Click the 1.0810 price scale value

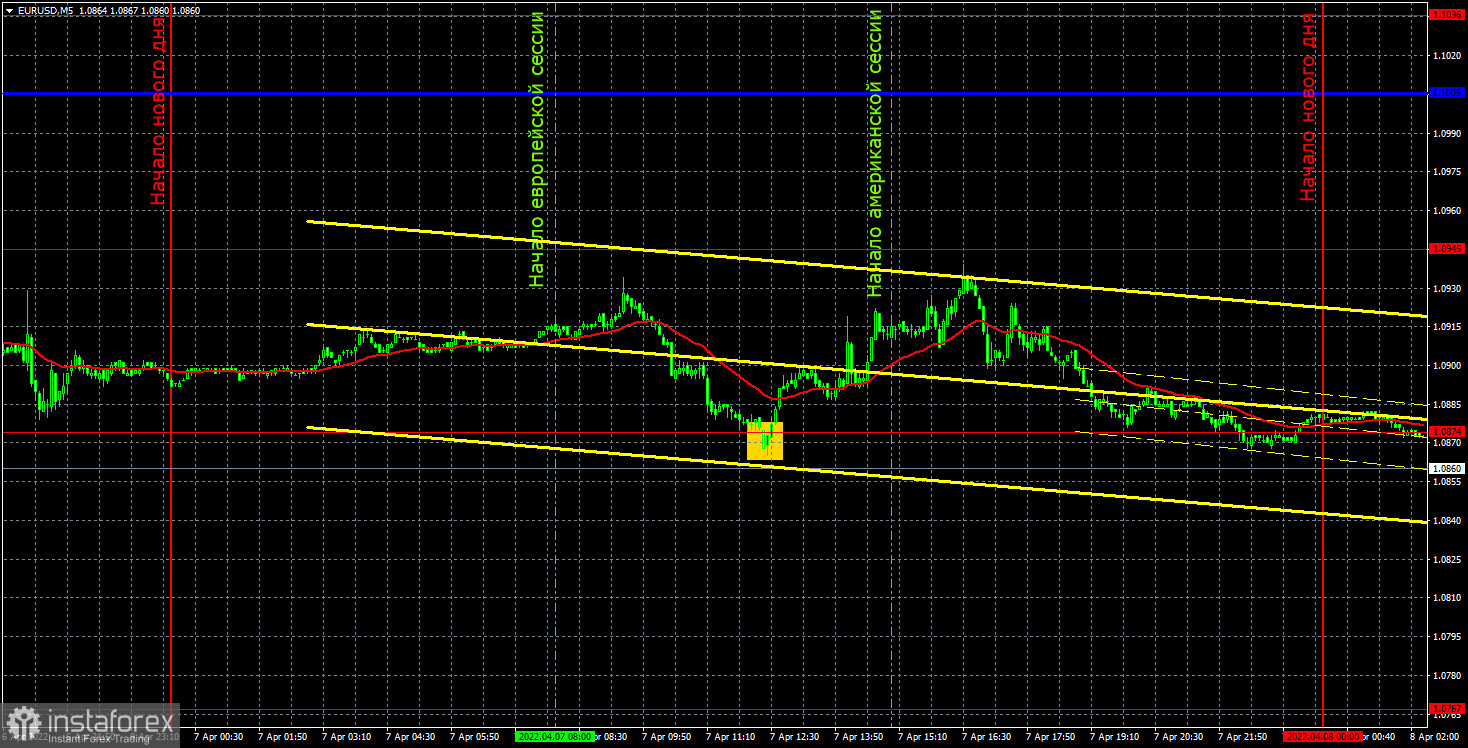click(1446, 598)
